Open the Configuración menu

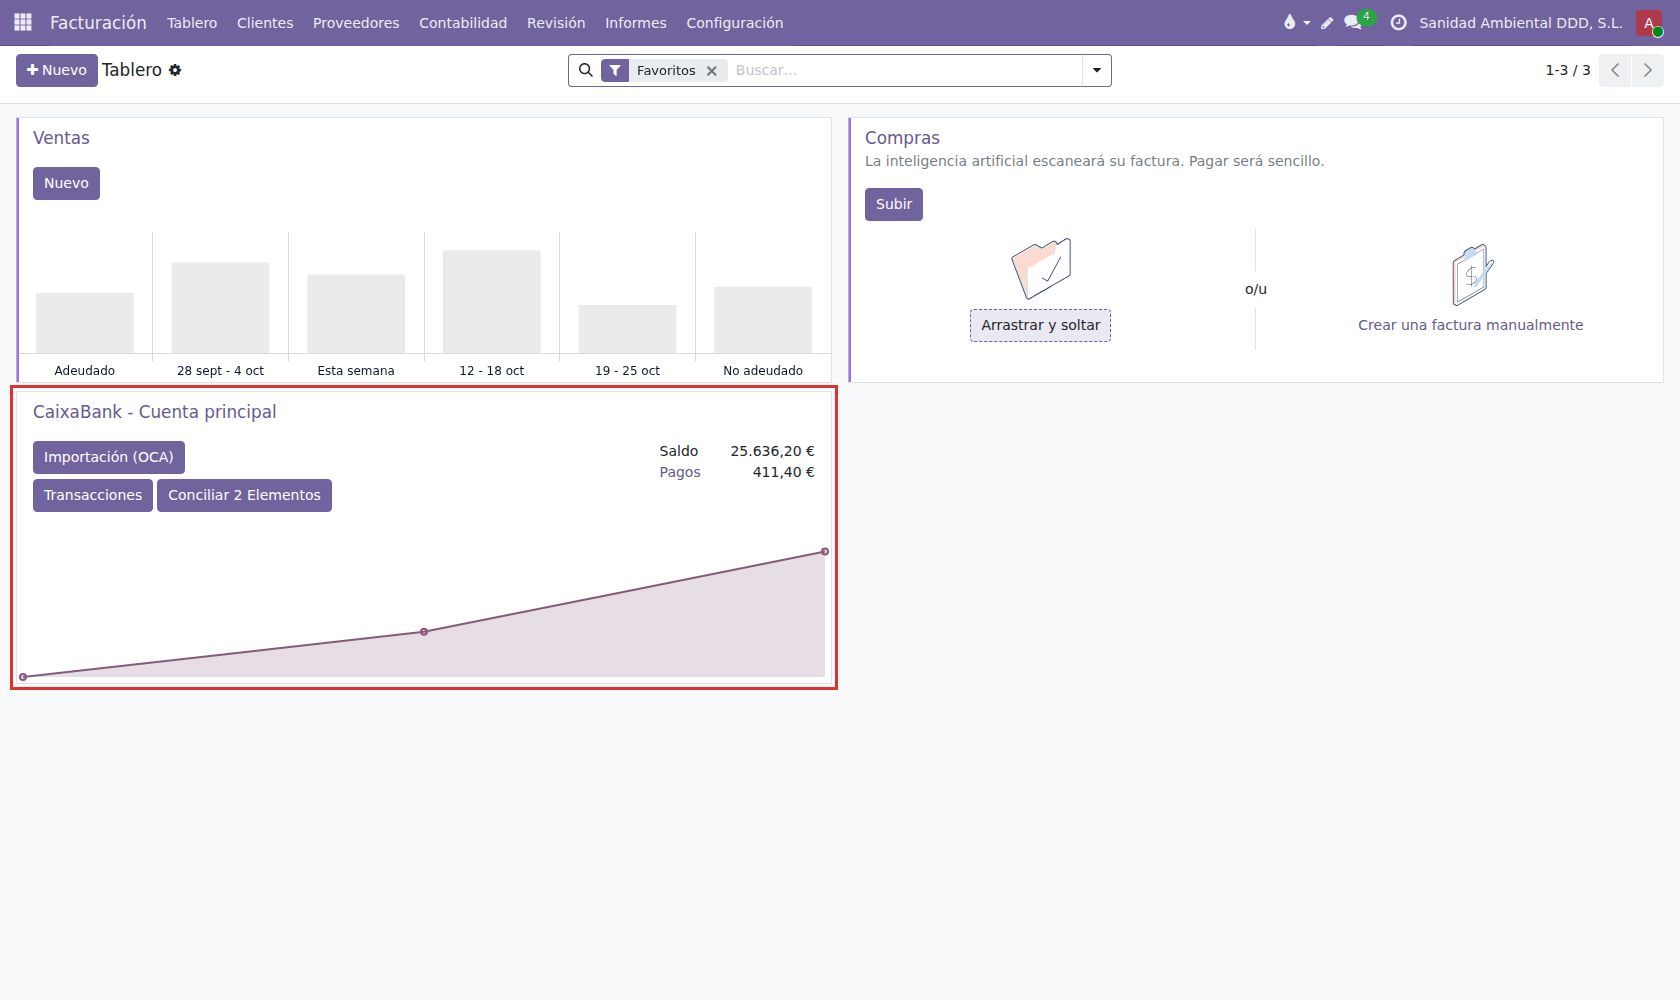click(735, 23)
